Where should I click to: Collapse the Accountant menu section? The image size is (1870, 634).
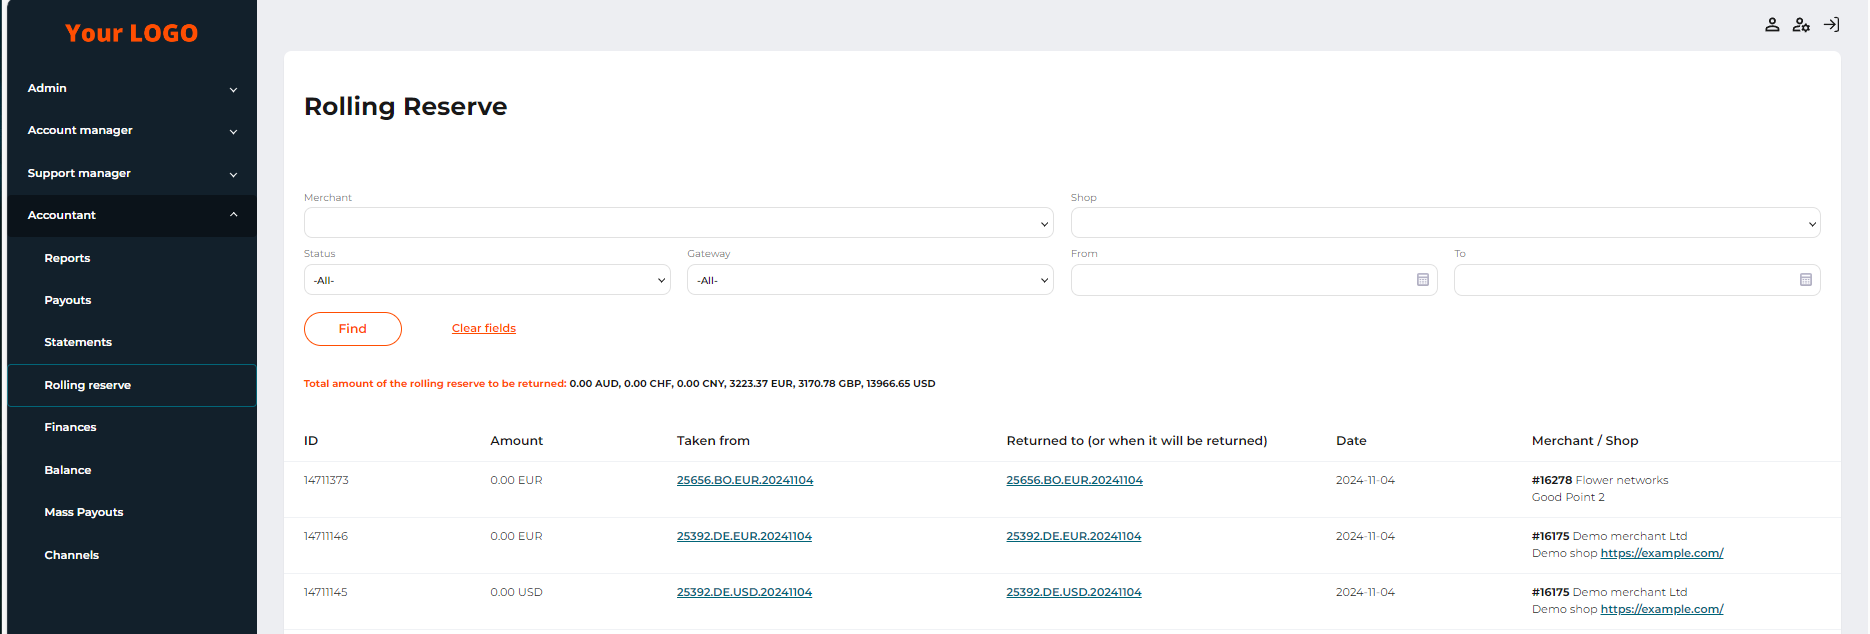(131, 215)
